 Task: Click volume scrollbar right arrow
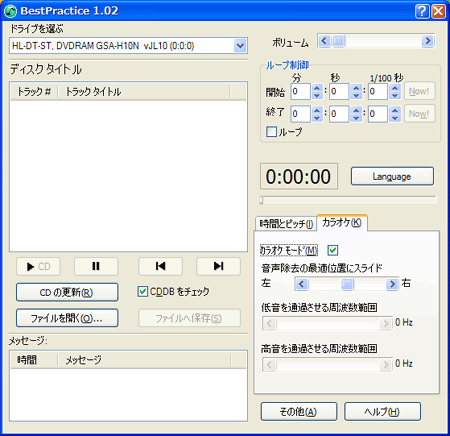coord(427,41)
